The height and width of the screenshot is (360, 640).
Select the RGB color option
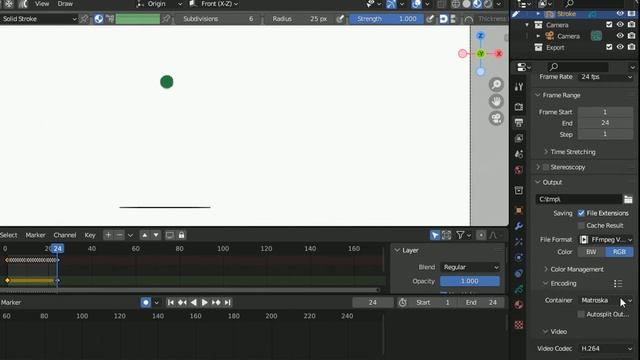point(619,252)
